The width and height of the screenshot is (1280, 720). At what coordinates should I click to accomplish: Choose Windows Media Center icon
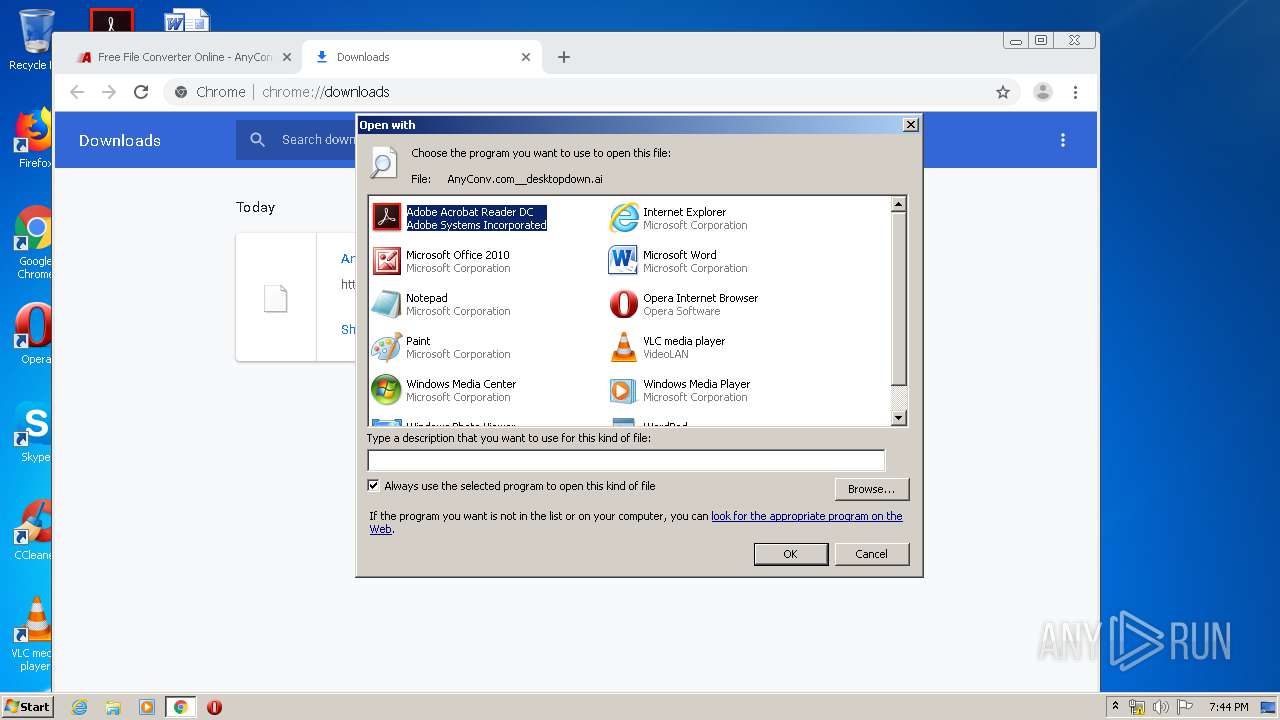386,389
